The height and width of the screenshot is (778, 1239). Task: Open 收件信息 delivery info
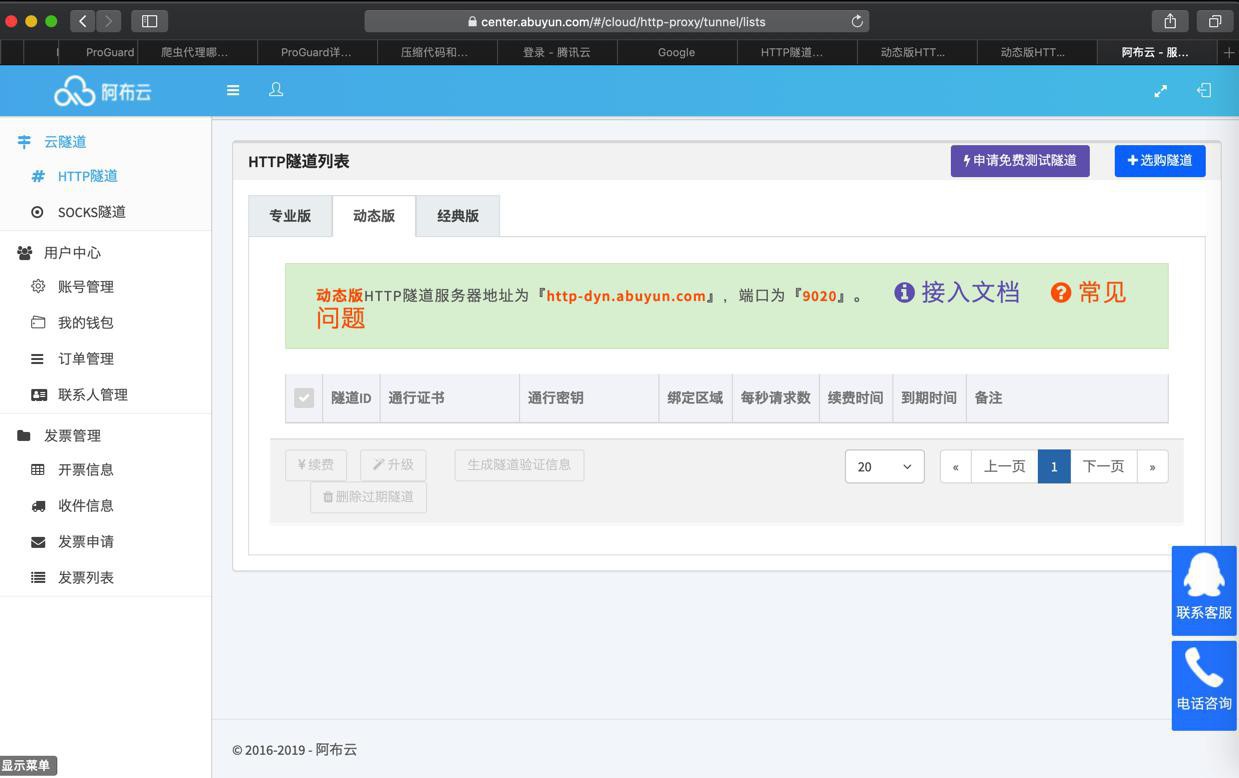point(86,506)
